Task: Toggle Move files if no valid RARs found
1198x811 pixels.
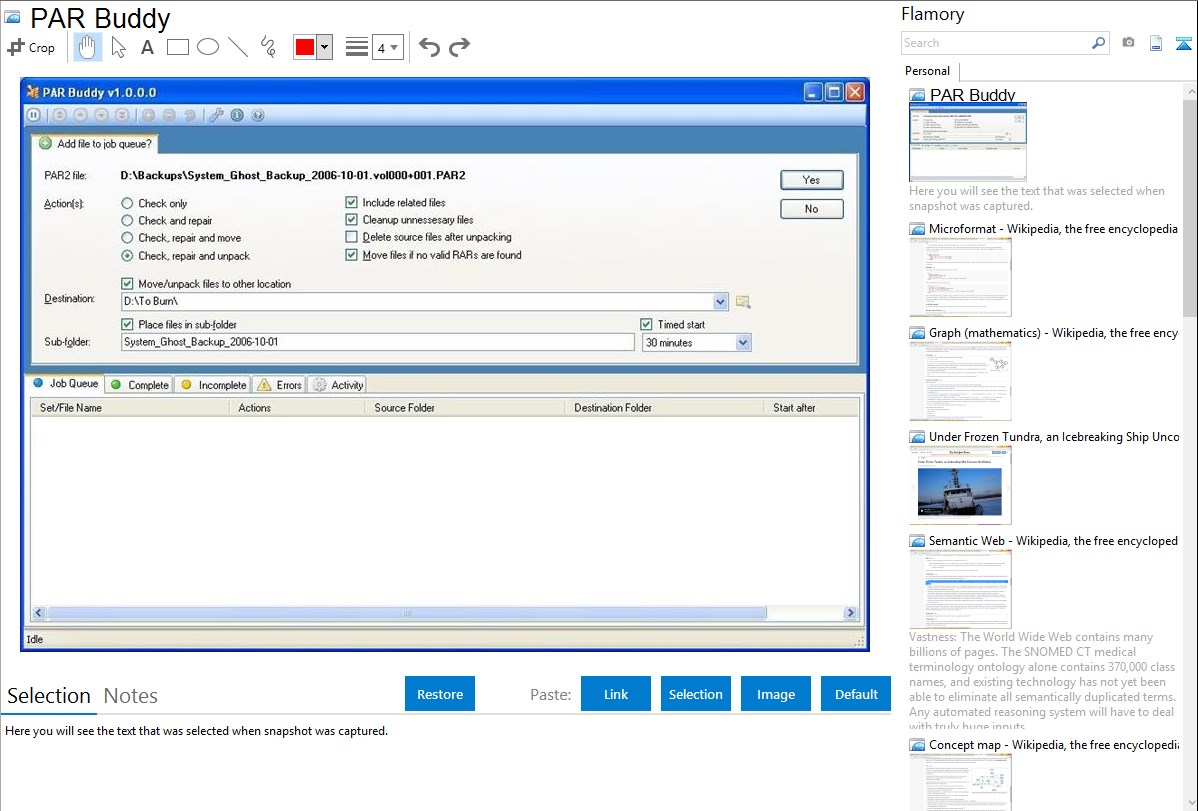Action: coord(351,255)
